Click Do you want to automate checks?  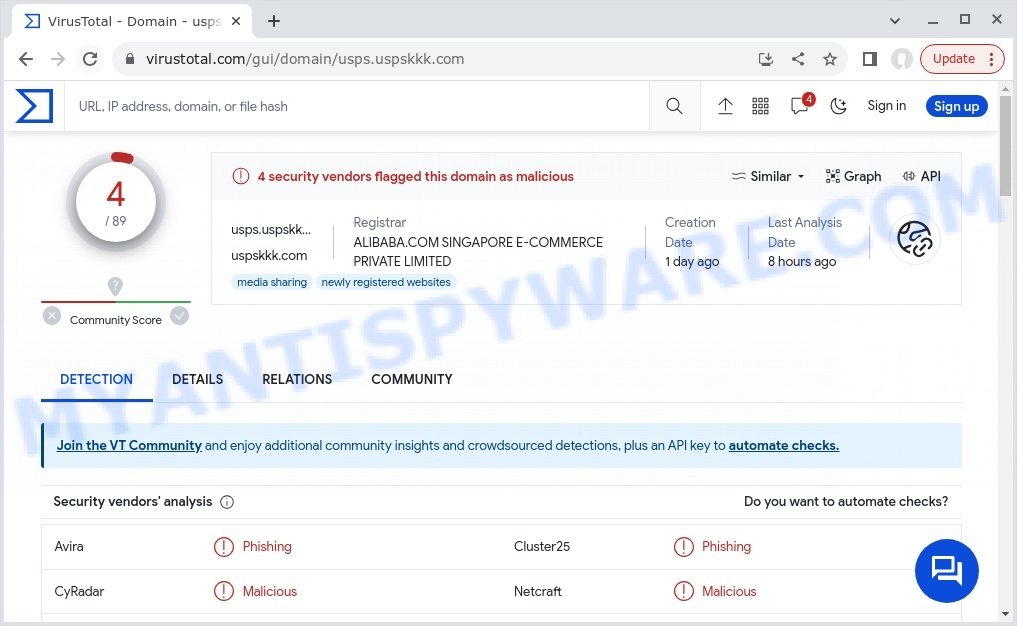[846, 501]
